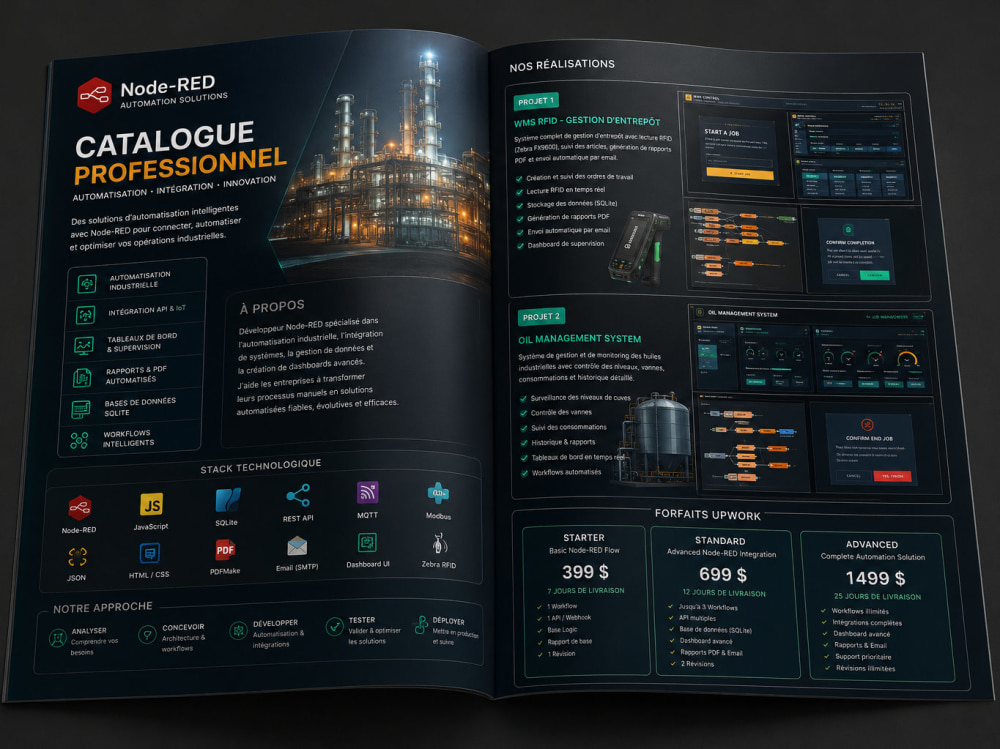
Task: Click the NOTRE APPROCHE heading
Action: click(103, 608)
